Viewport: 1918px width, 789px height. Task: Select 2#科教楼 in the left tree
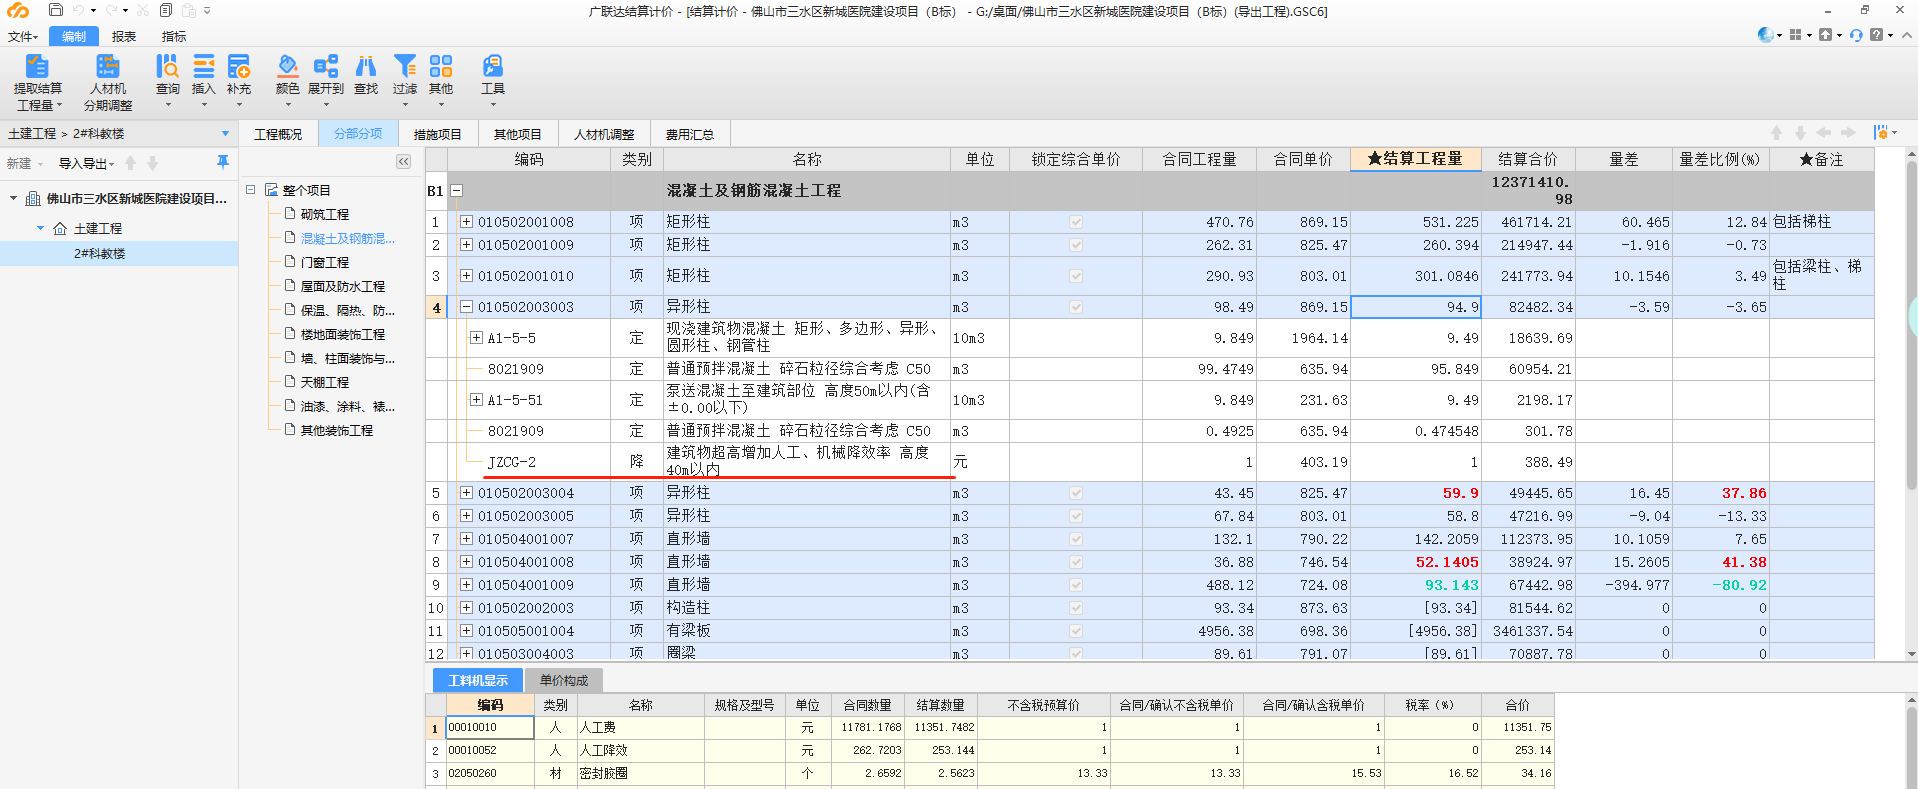click(x=99, y=253)
